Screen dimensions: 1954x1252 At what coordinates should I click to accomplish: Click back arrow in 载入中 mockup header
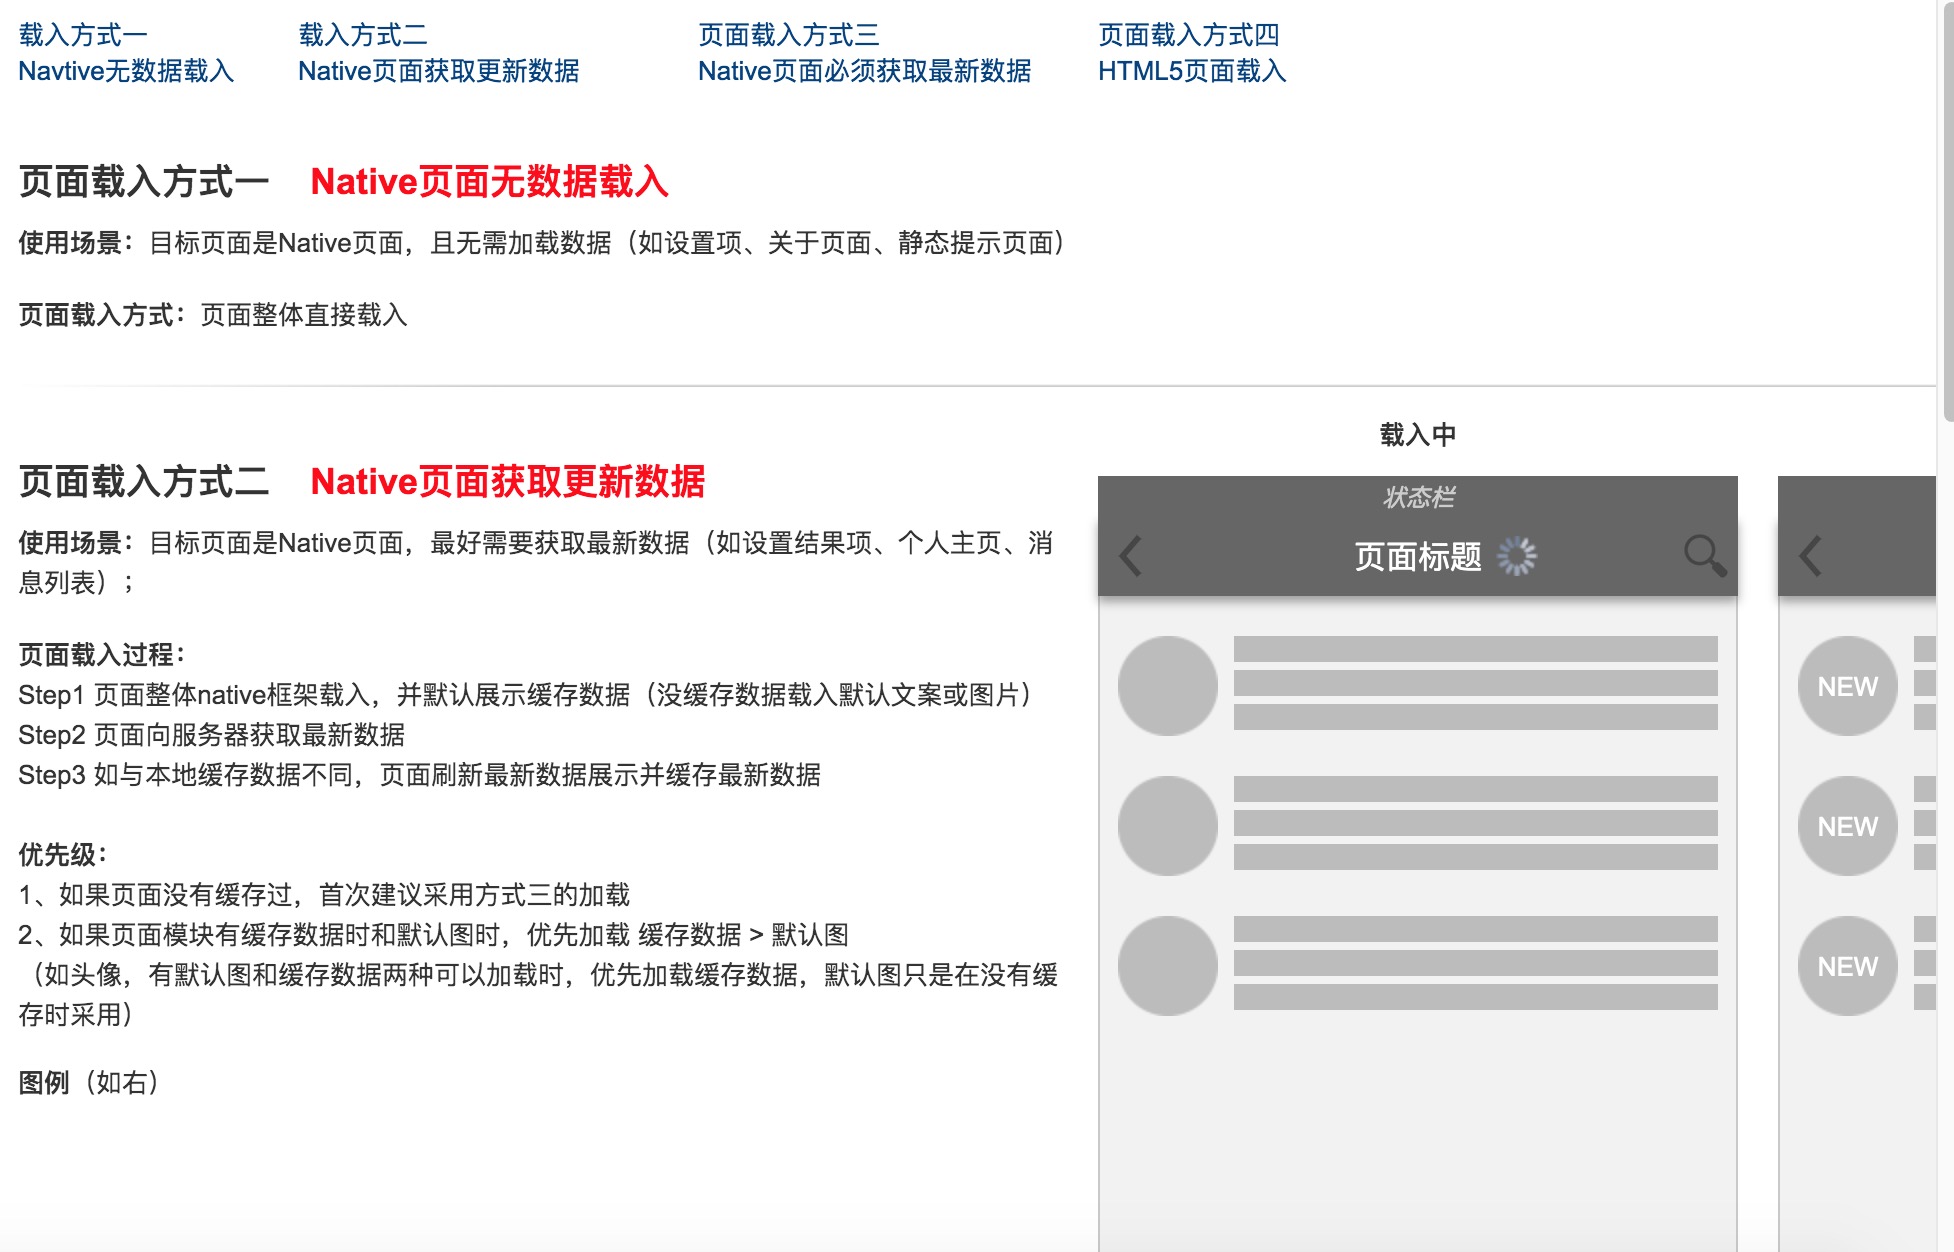coord(1131,556)
